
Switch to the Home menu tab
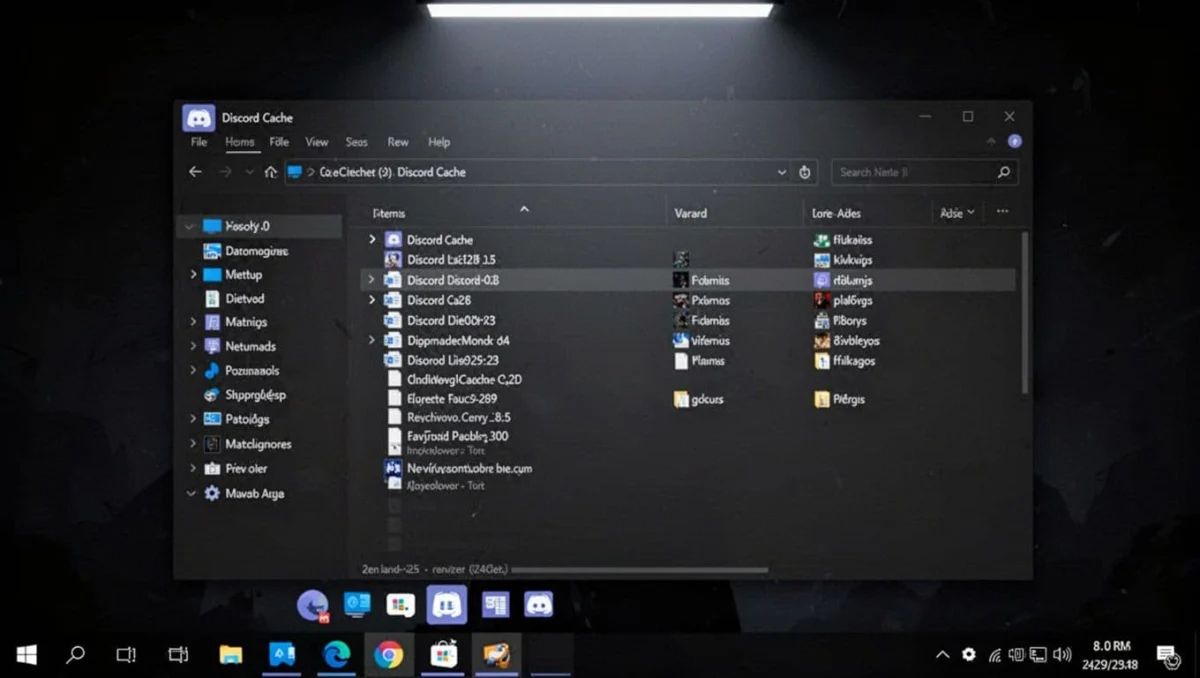point(240,141)
